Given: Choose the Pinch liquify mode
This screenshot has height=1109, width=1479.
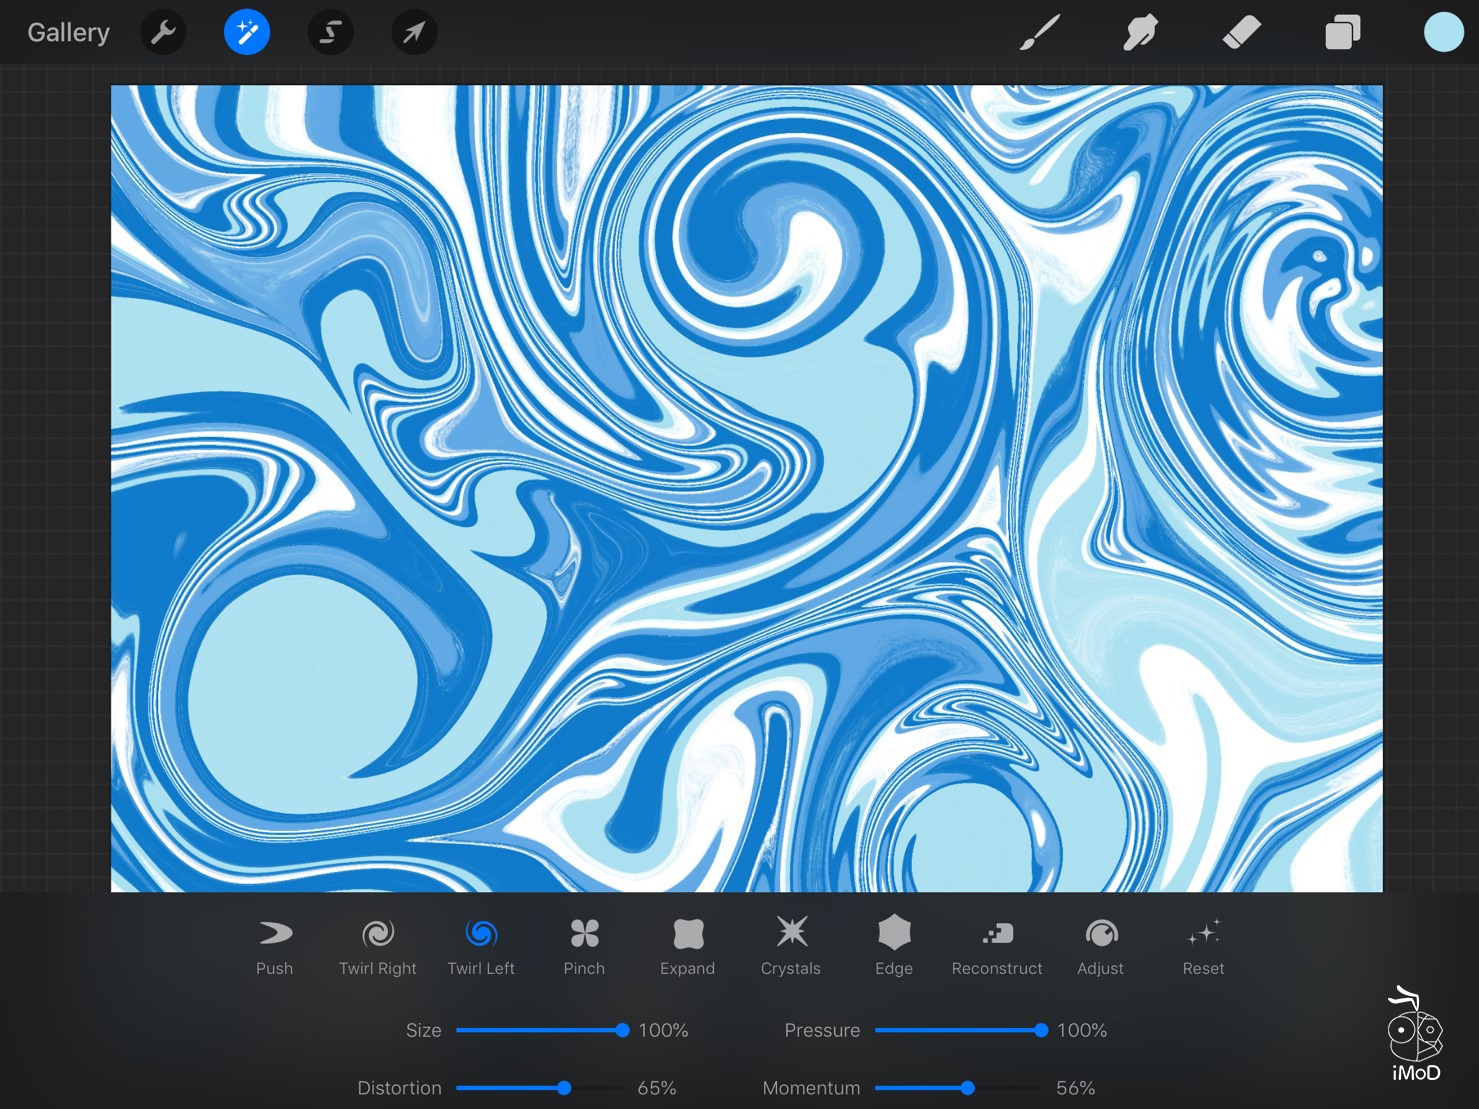Looking at the screenshot, I should 584,946.
